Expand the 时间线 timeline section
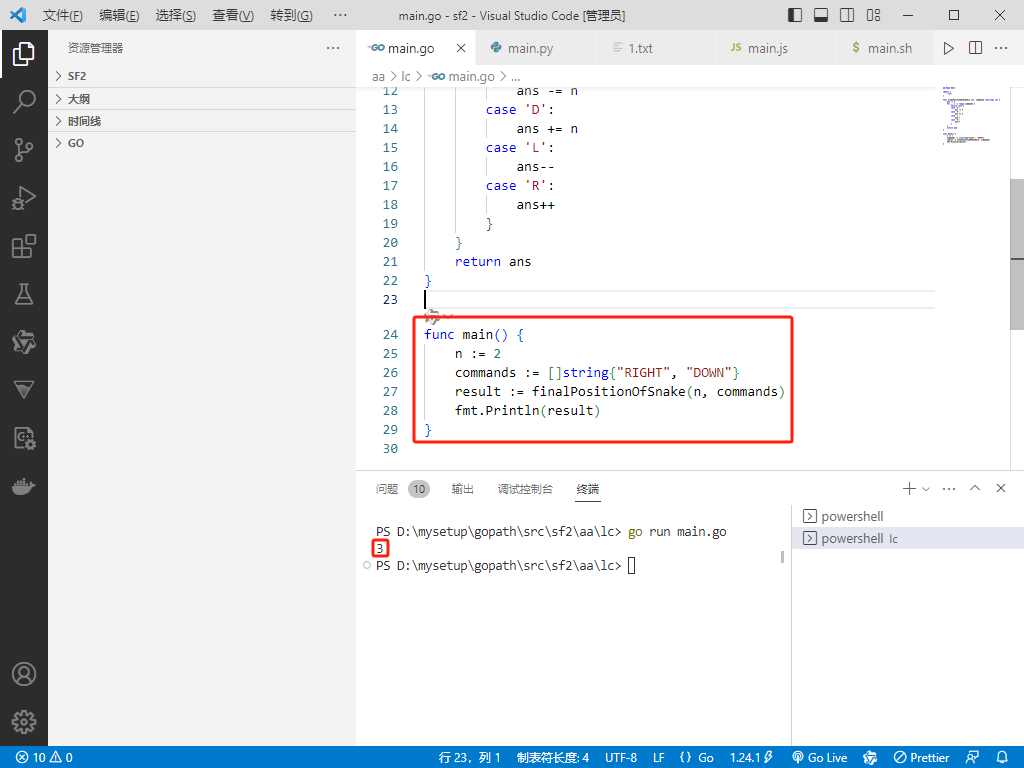This screenshot has width=1024, height=768. (202, 121)
